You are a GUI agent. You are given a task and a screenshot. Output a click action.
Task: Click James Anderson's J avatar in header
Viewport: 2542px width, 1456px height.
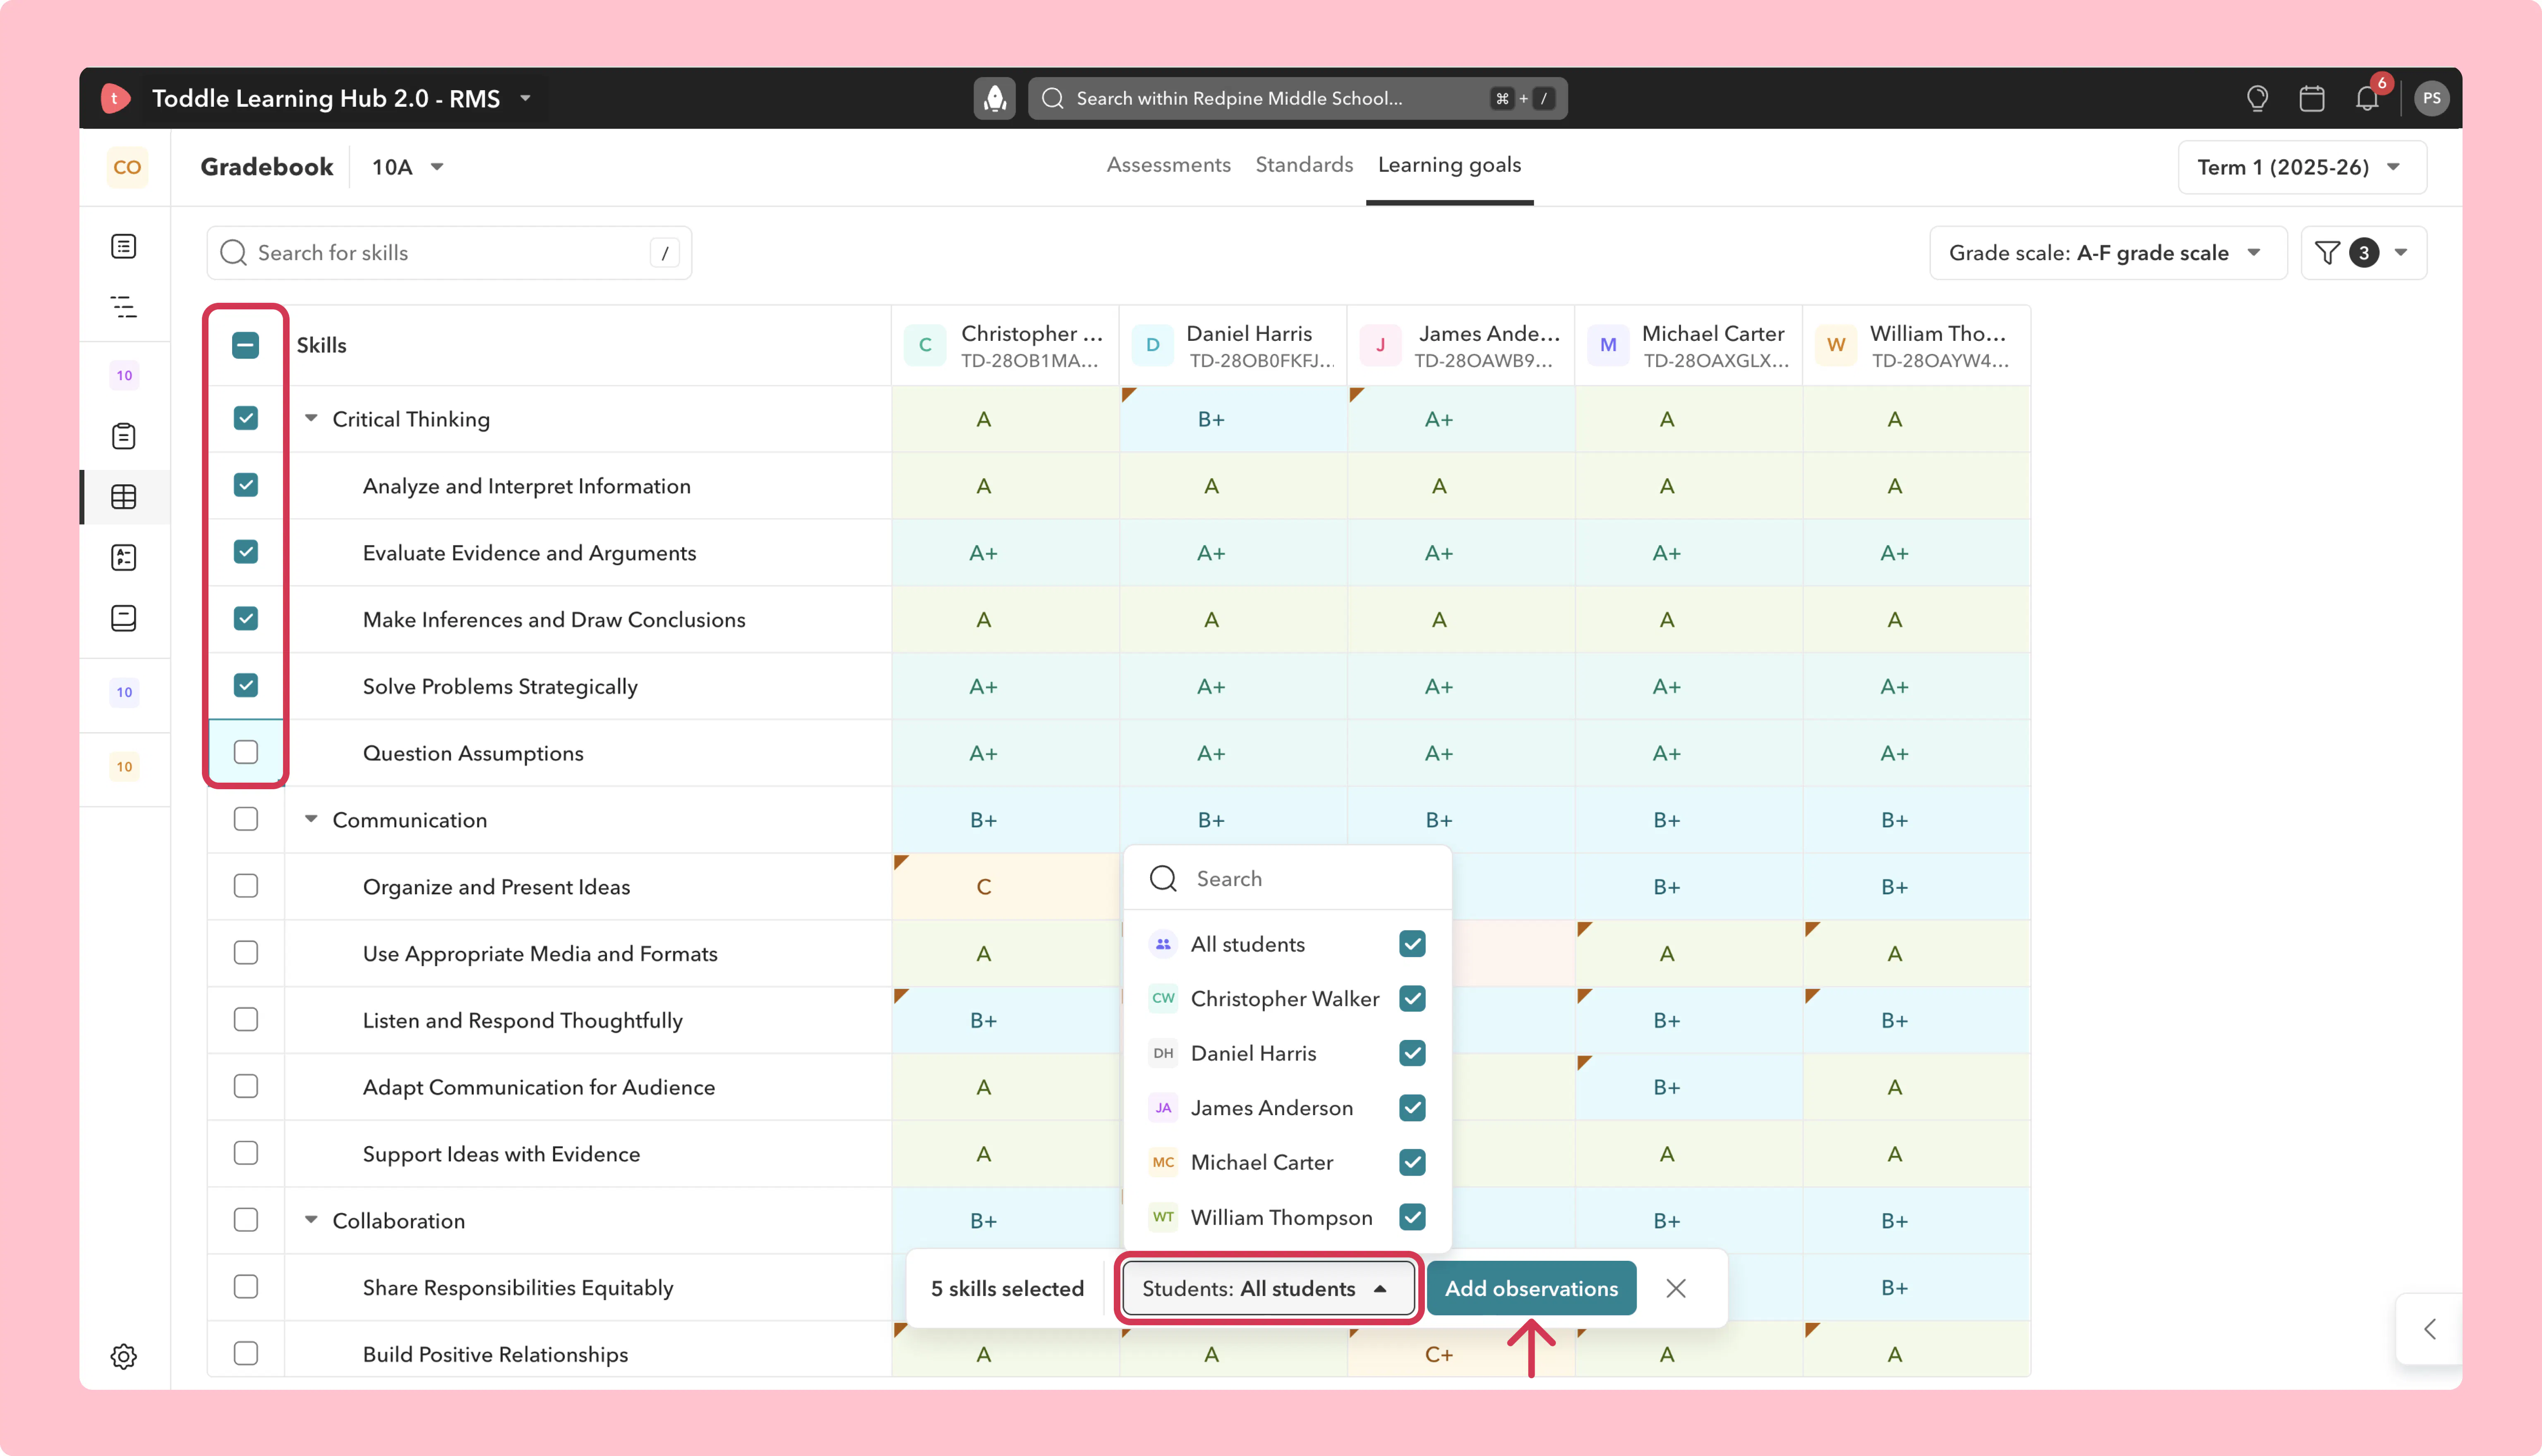pyautogui.click(x=1381, y=345)
